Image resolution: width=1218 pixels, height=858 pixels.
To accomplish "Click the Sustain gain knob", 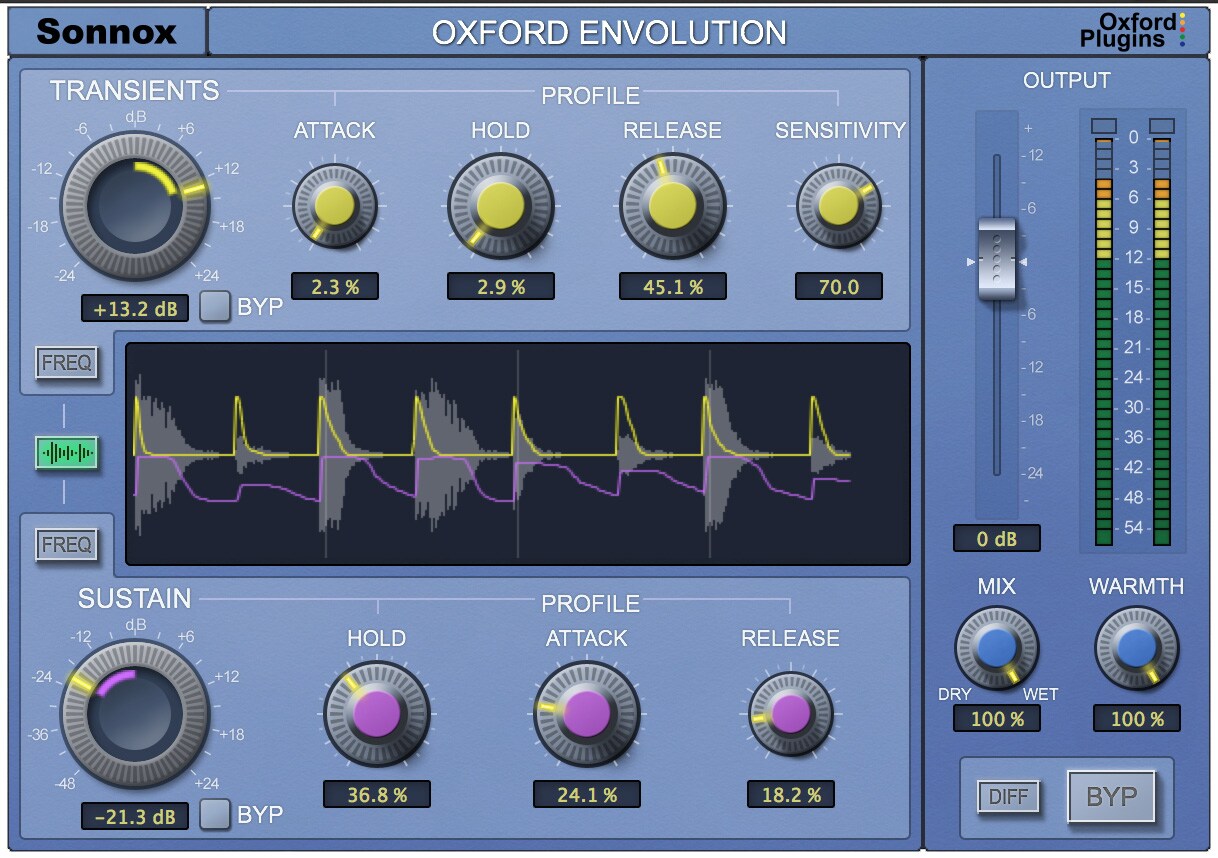I will 135,714.
